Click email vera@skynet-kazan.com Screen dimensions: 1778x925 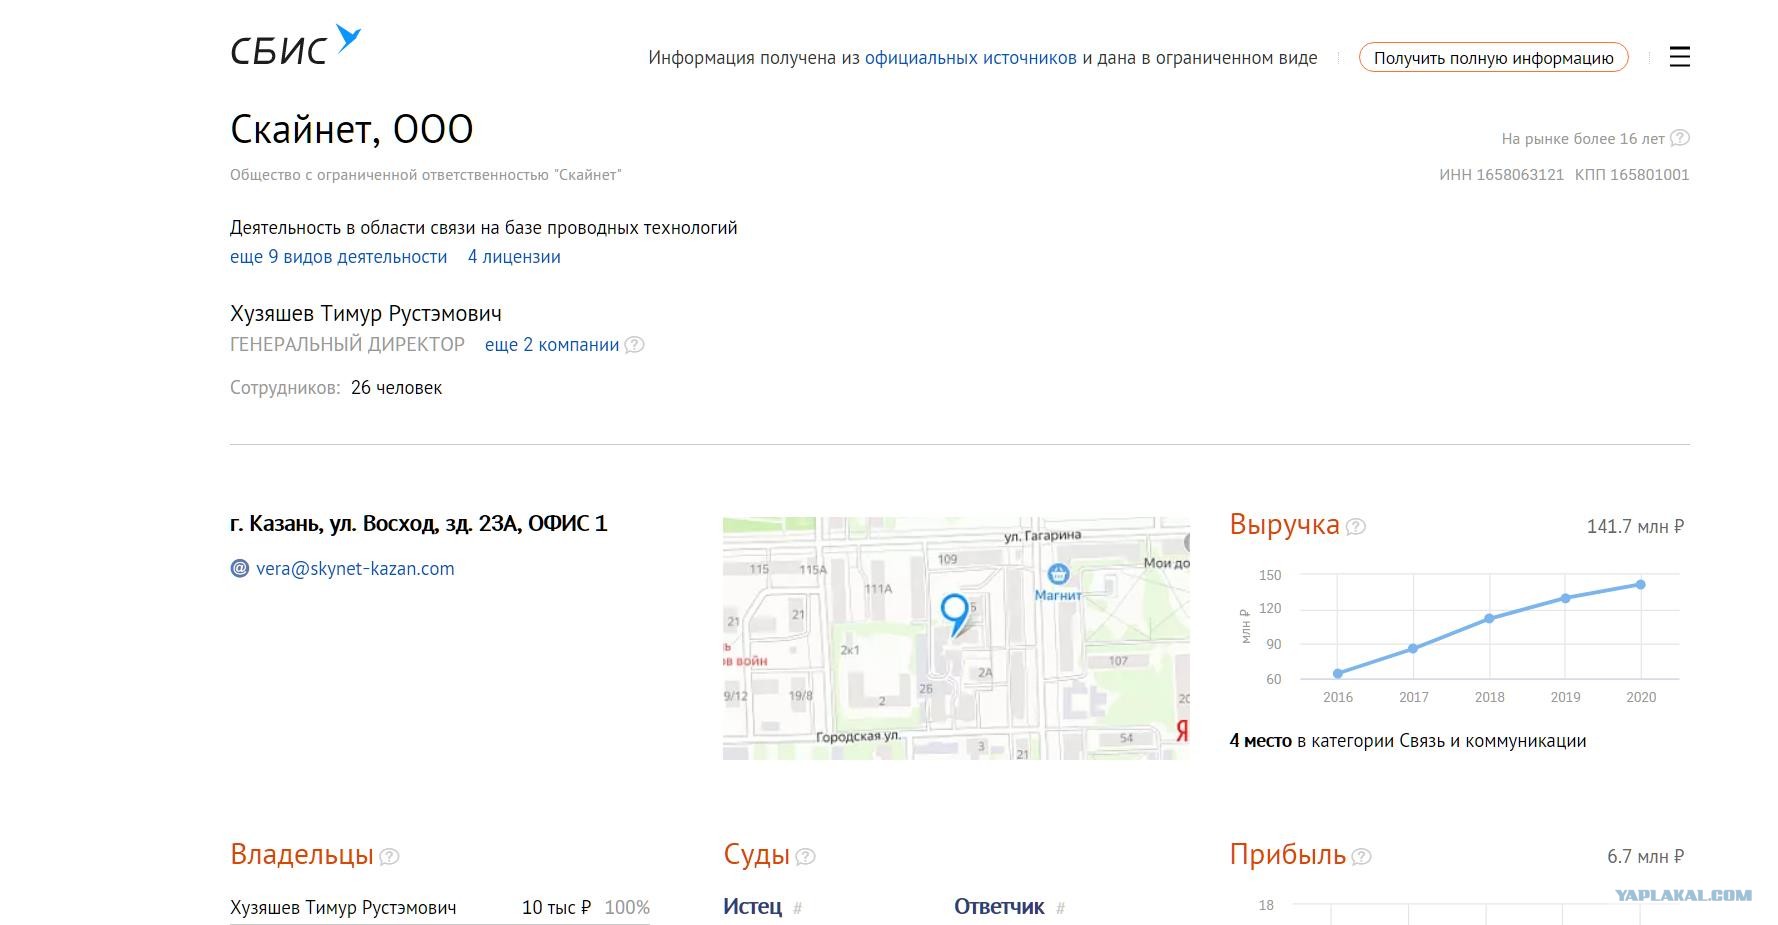click(355, 569)
